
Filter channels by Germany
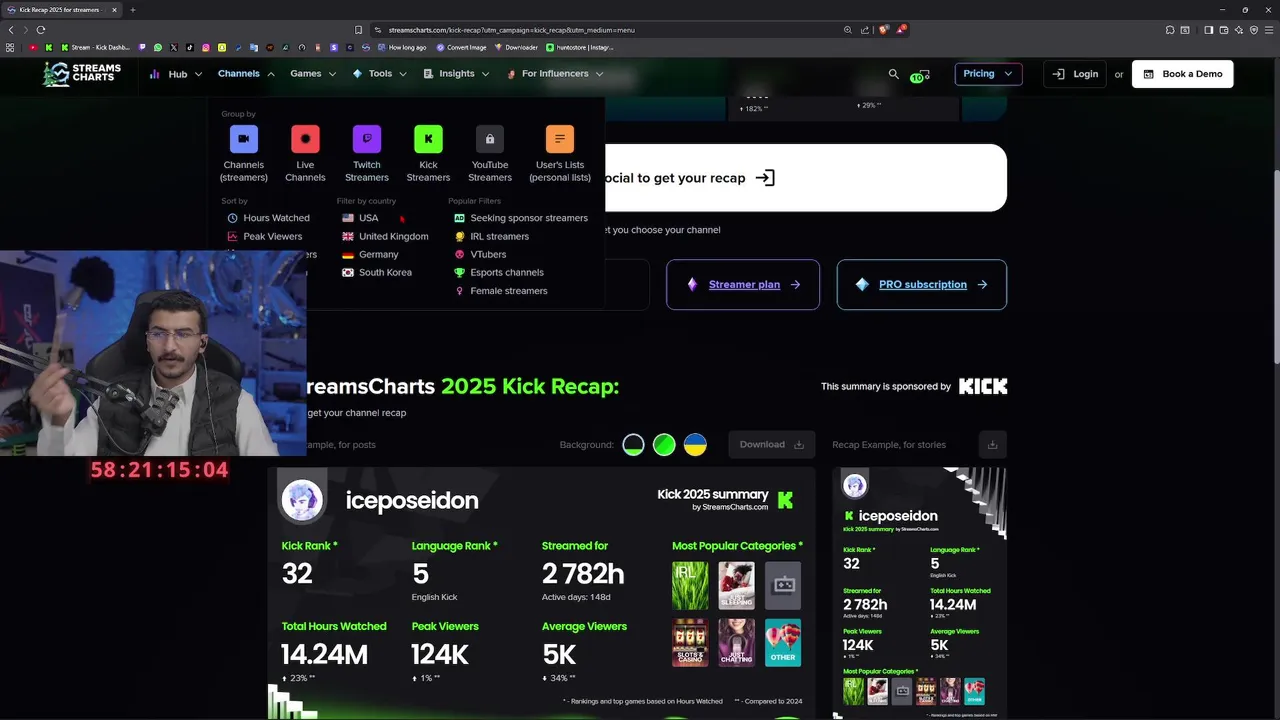[370, 255]
